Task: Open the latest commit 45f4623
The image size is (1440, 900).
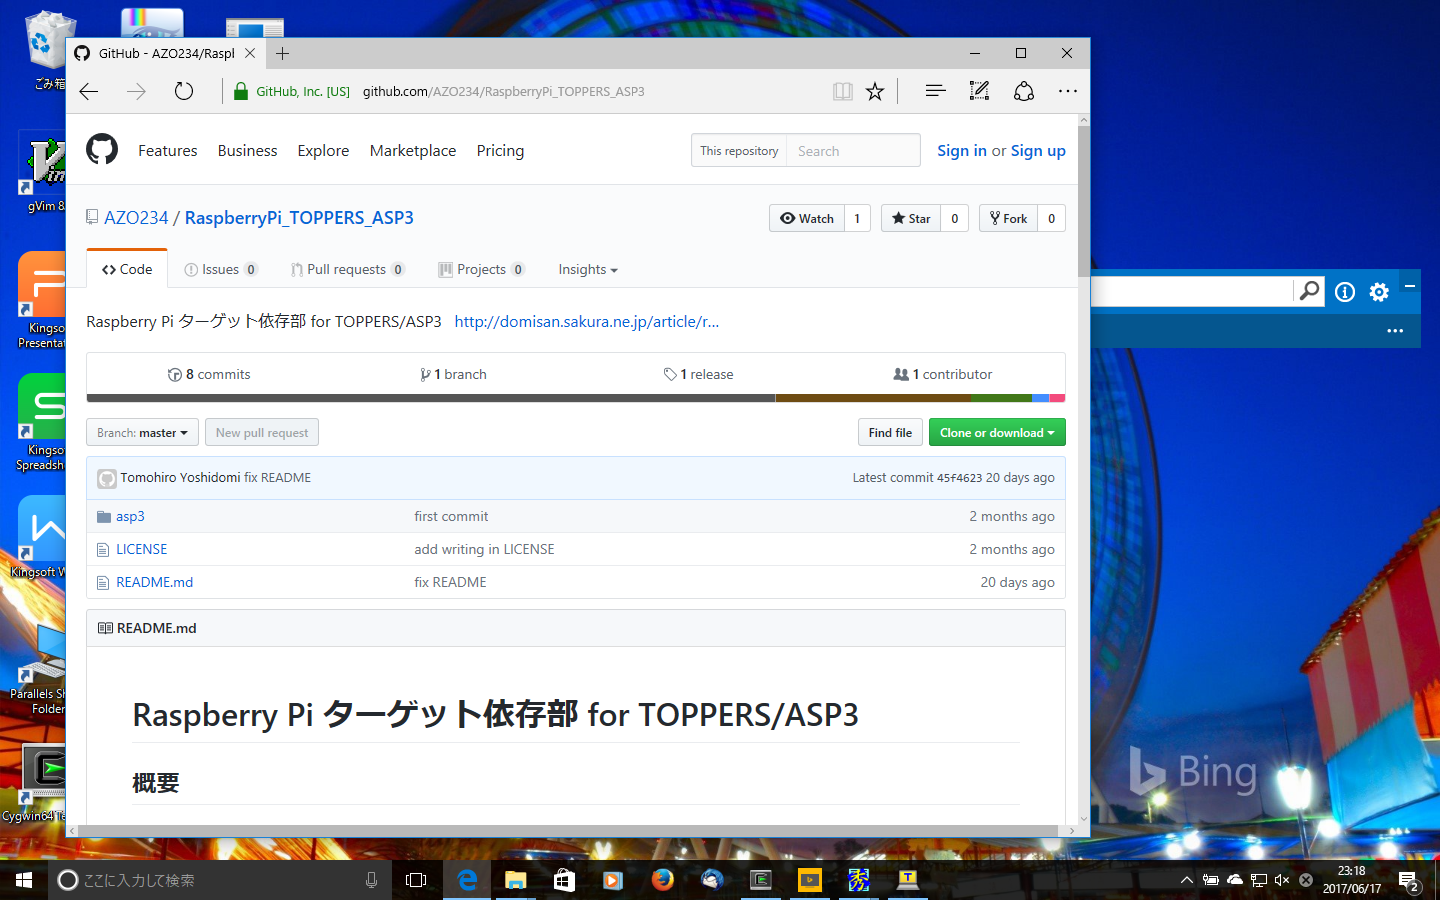Action: pos(959,478)
